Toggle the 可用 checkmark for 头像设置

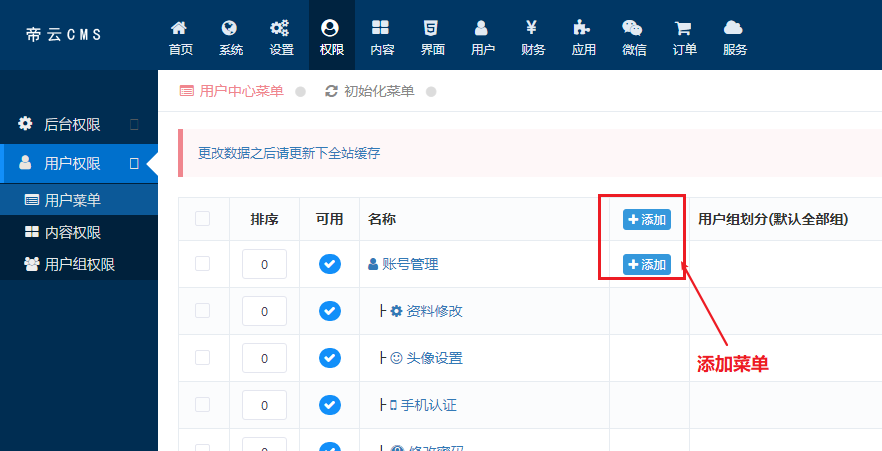tap(330, 358)
